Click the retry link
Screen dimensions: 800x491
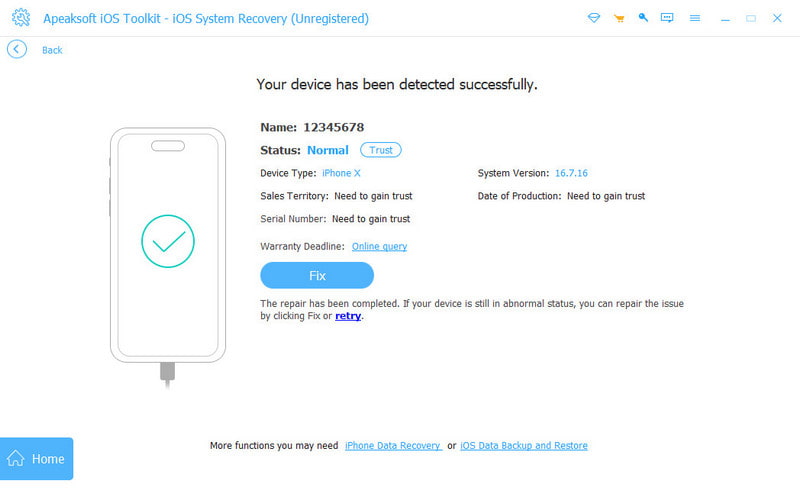348,316
